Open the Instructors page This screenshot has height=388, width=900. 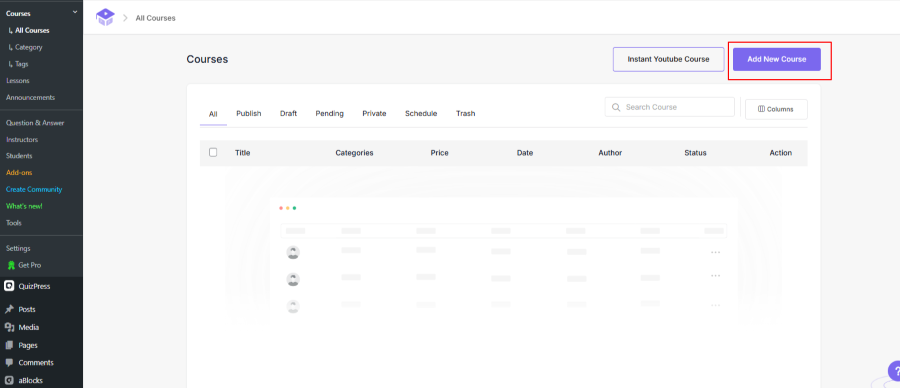click(x=22, y=139)
